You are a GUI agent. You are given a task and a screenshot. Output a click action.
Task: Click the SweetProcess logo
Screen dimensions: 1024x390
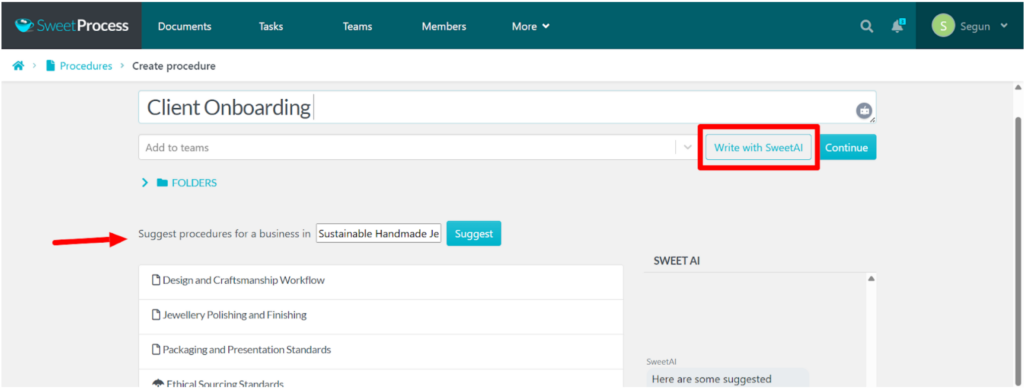tap(72, 25)
